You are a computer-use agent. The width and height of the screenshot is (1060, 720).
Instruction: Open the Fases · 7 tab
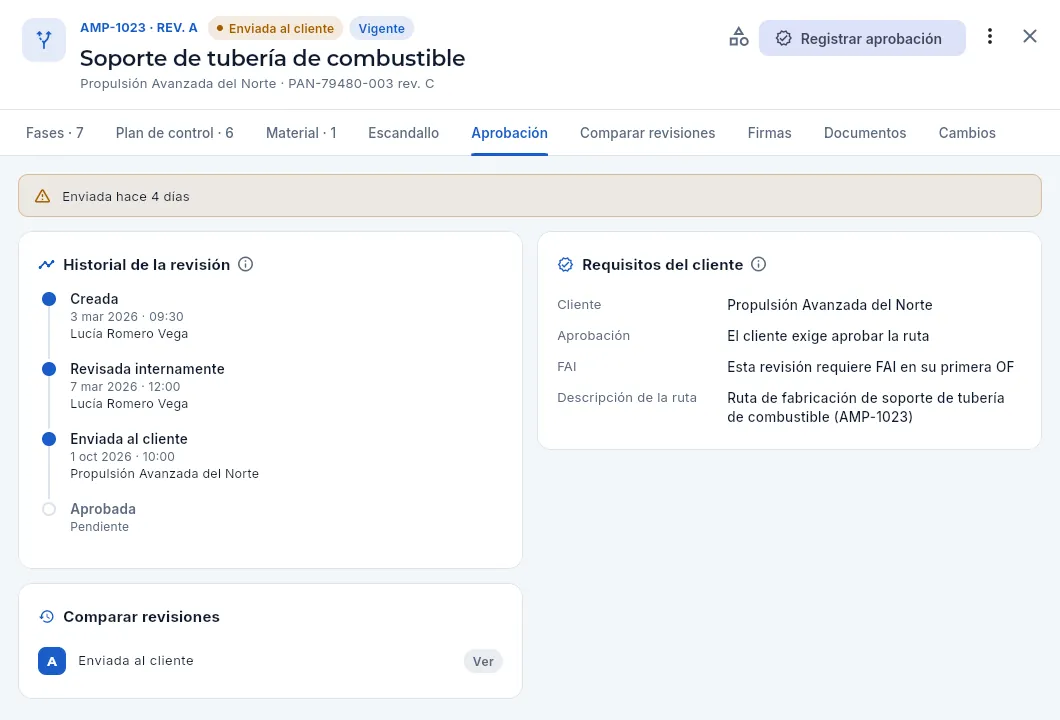(55, 133)
